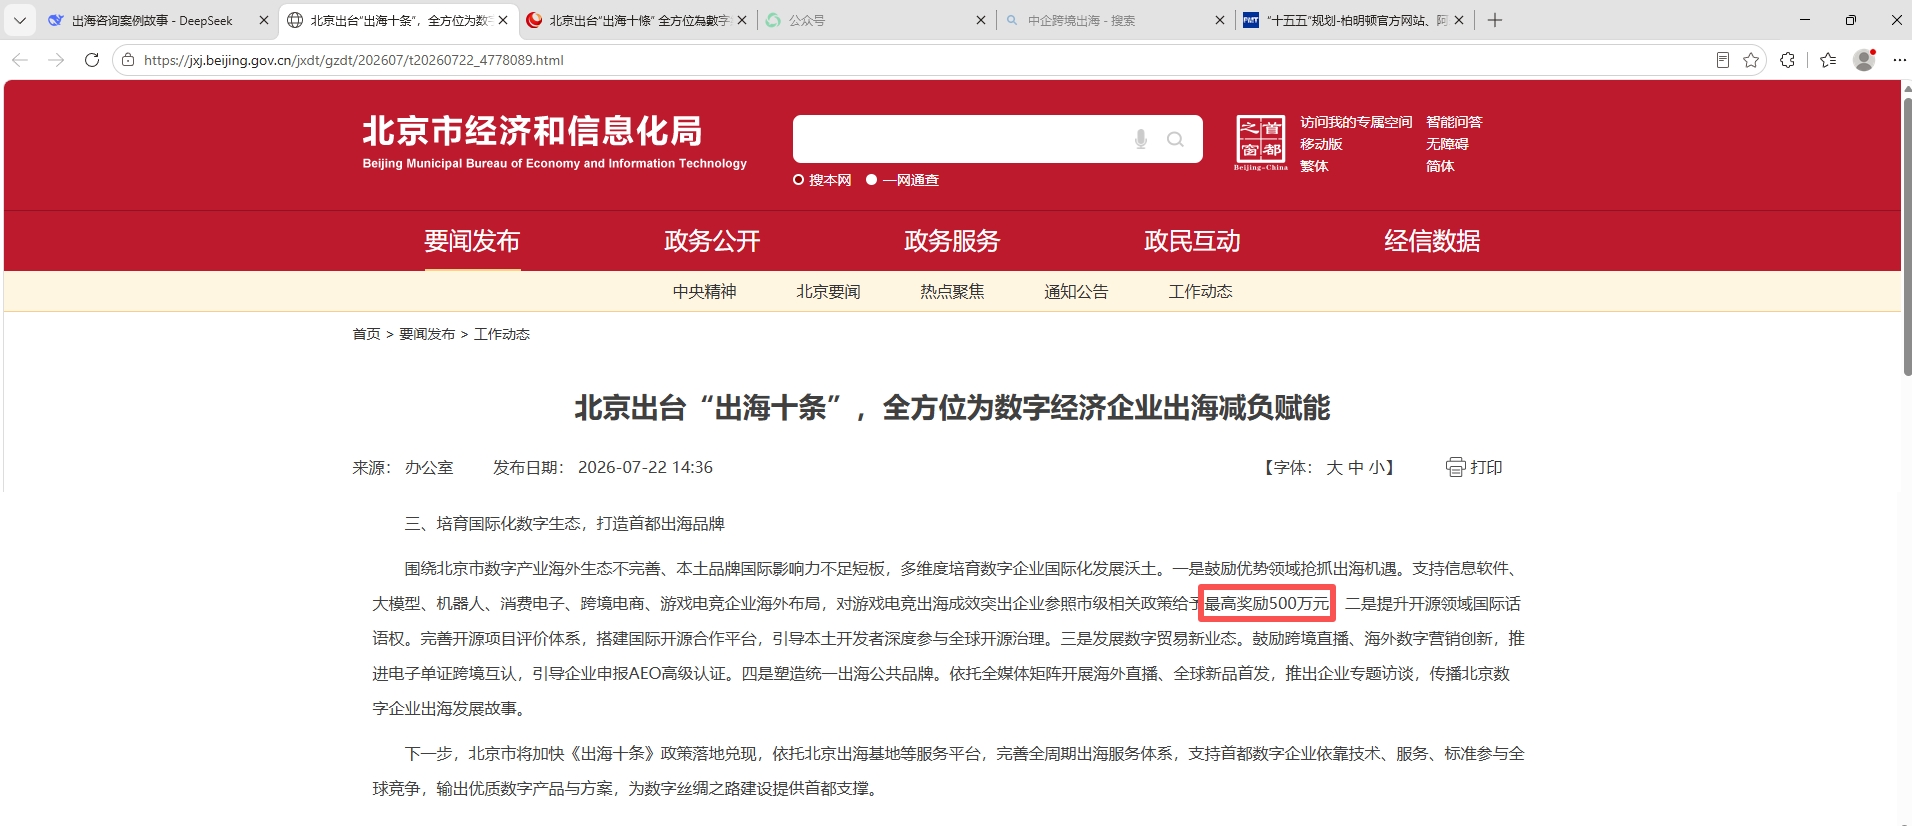Switch to 简体 simplified Chinese
Image resolution: width=1912 pixels, height=826 pixels.
coord(1440,166)
